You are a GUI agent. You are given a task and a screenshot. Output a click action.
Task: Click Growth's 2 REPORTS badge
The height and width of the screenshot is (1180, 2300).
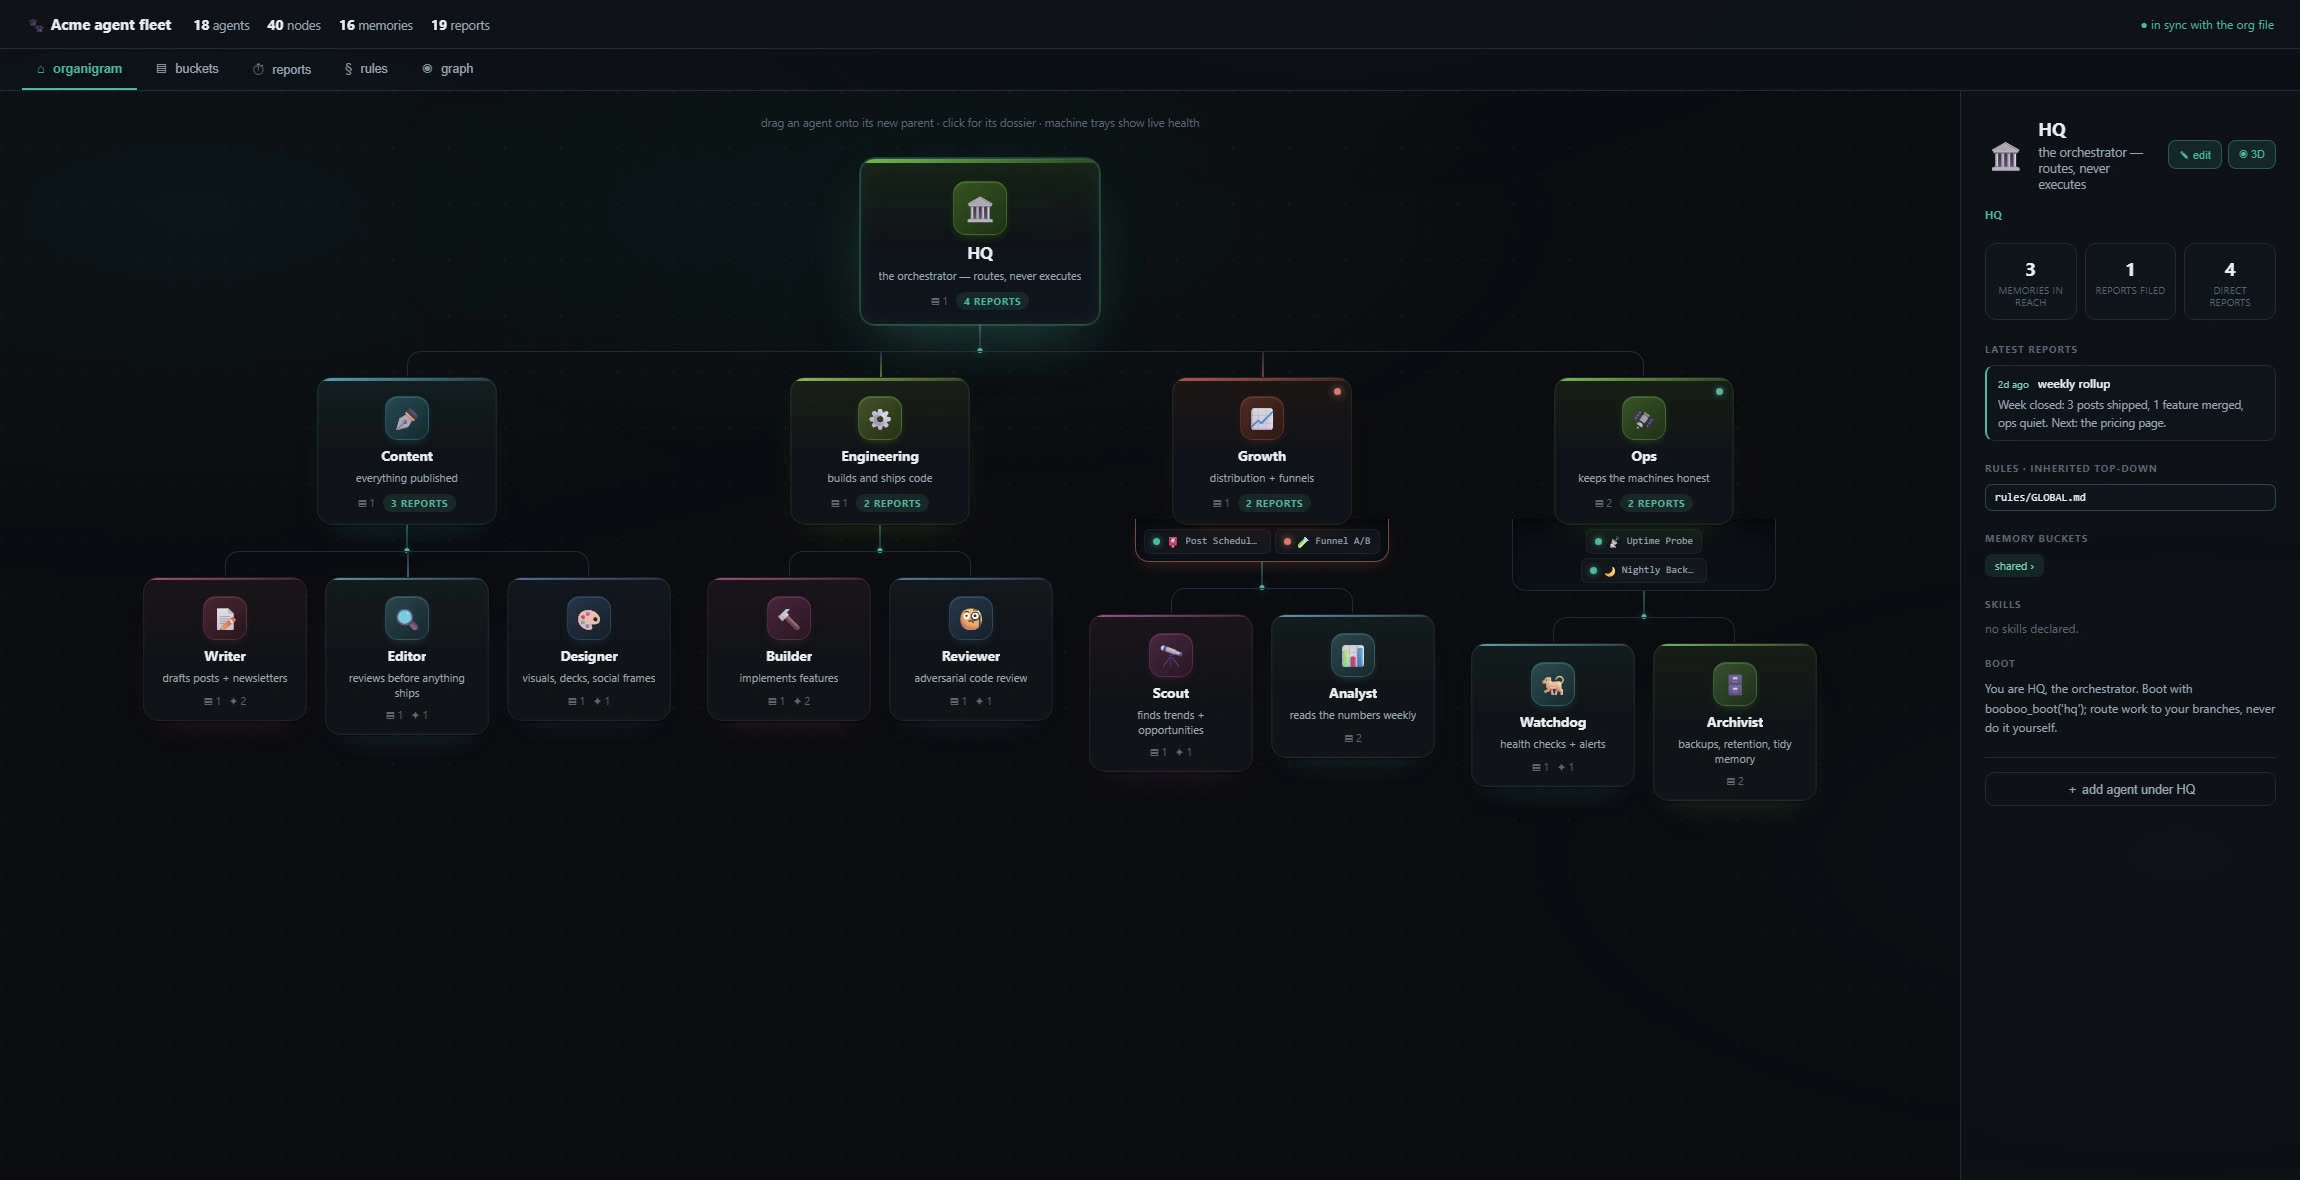(1274, 503)
